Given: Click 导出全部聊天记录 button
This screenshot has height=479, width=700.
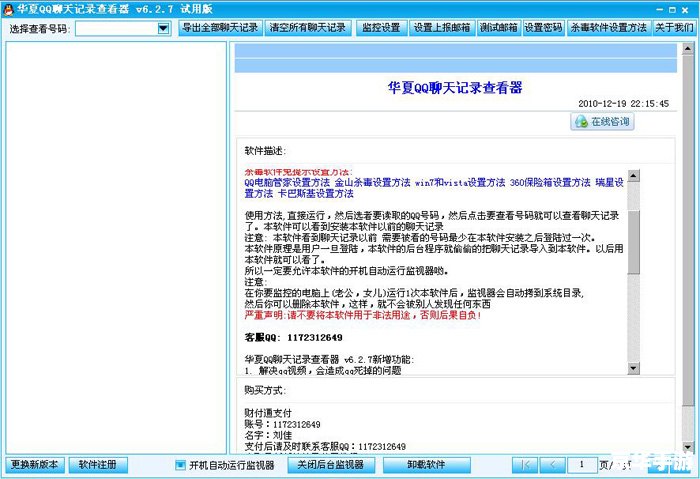Looking at the screenshot, I should (x=220, y=28).
